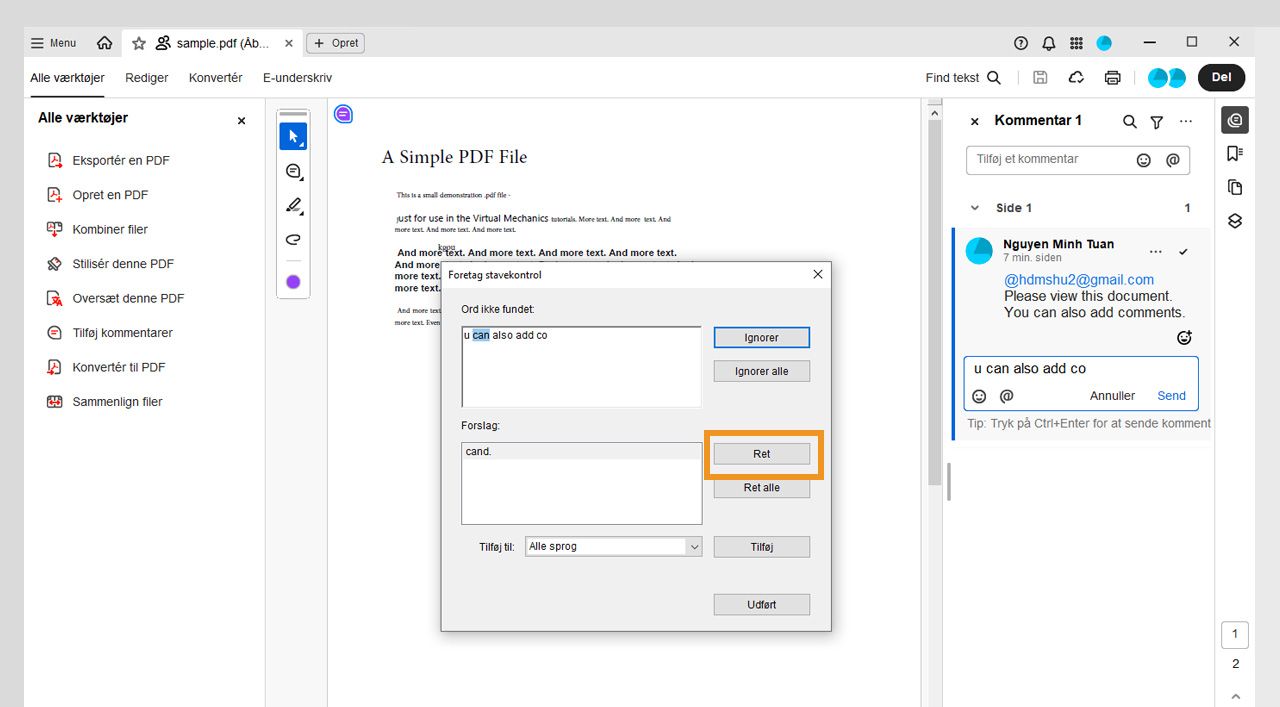Select Opret en PDF tool
The height and width of the screenshot is (707, 1280).
click(98, 195)
